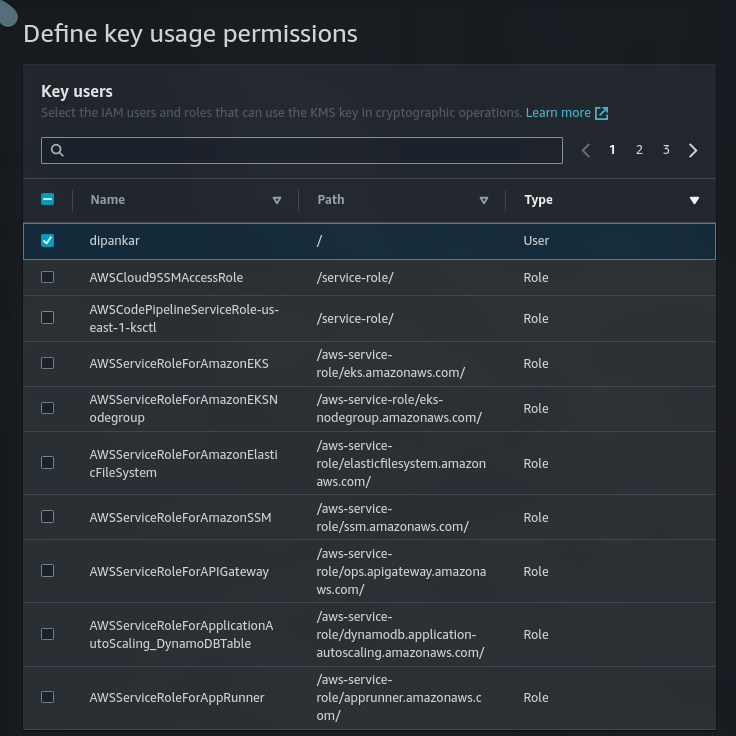Check the AWSServiceRoleForAPIGateway checkbox
This screenshot has width=736, height=736.
(47, 571)
